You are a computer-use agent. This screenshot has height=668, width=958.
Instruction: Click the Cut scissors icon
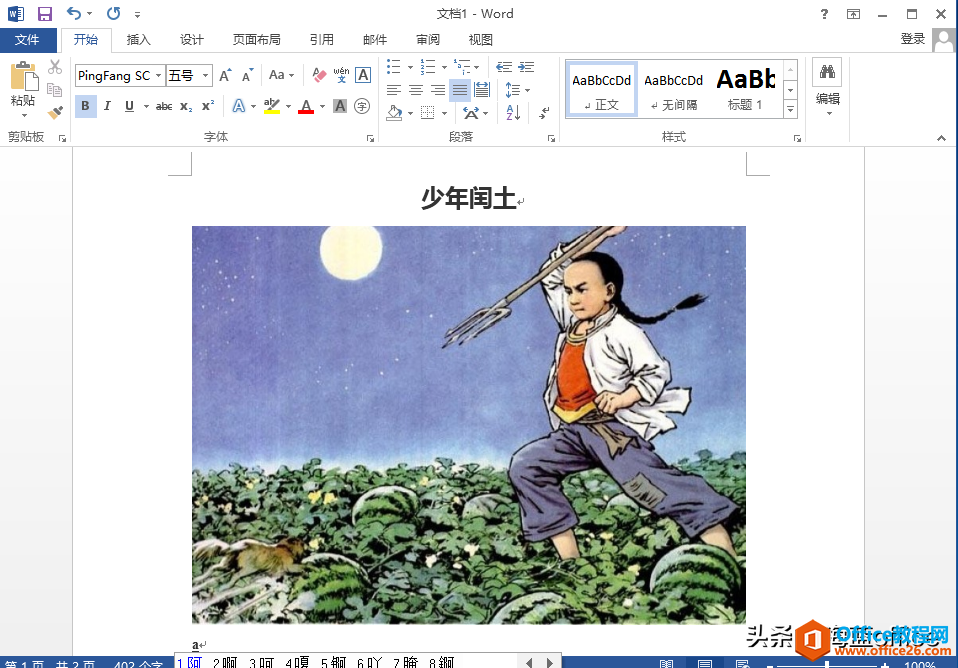tap(55, 67)
